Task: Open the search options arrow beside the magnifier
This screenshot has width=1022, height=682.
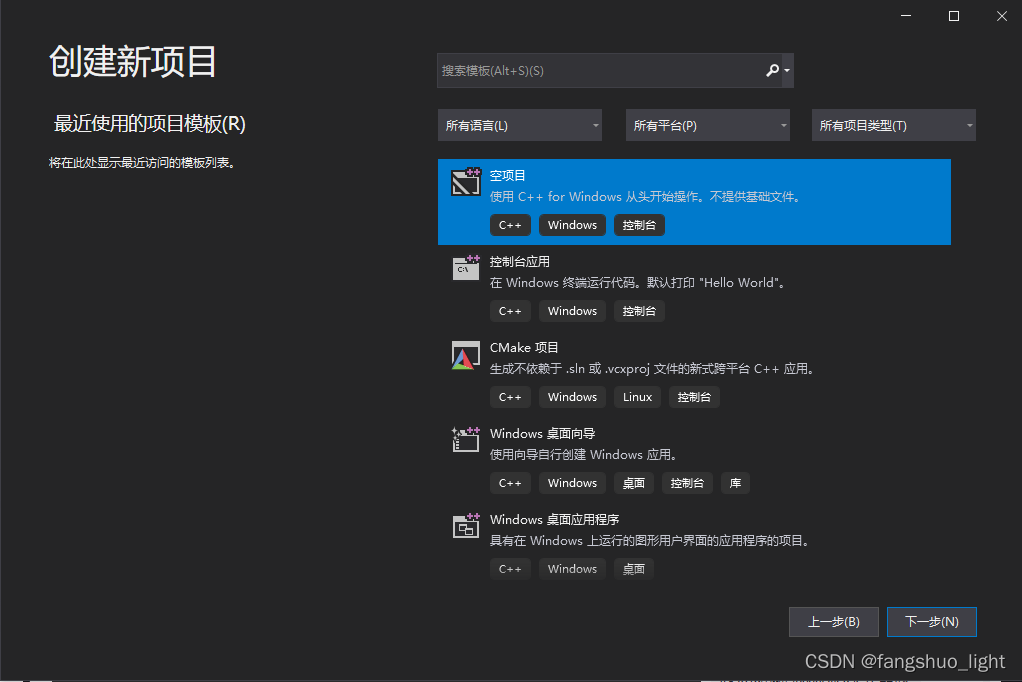Action: coord(787,70)
